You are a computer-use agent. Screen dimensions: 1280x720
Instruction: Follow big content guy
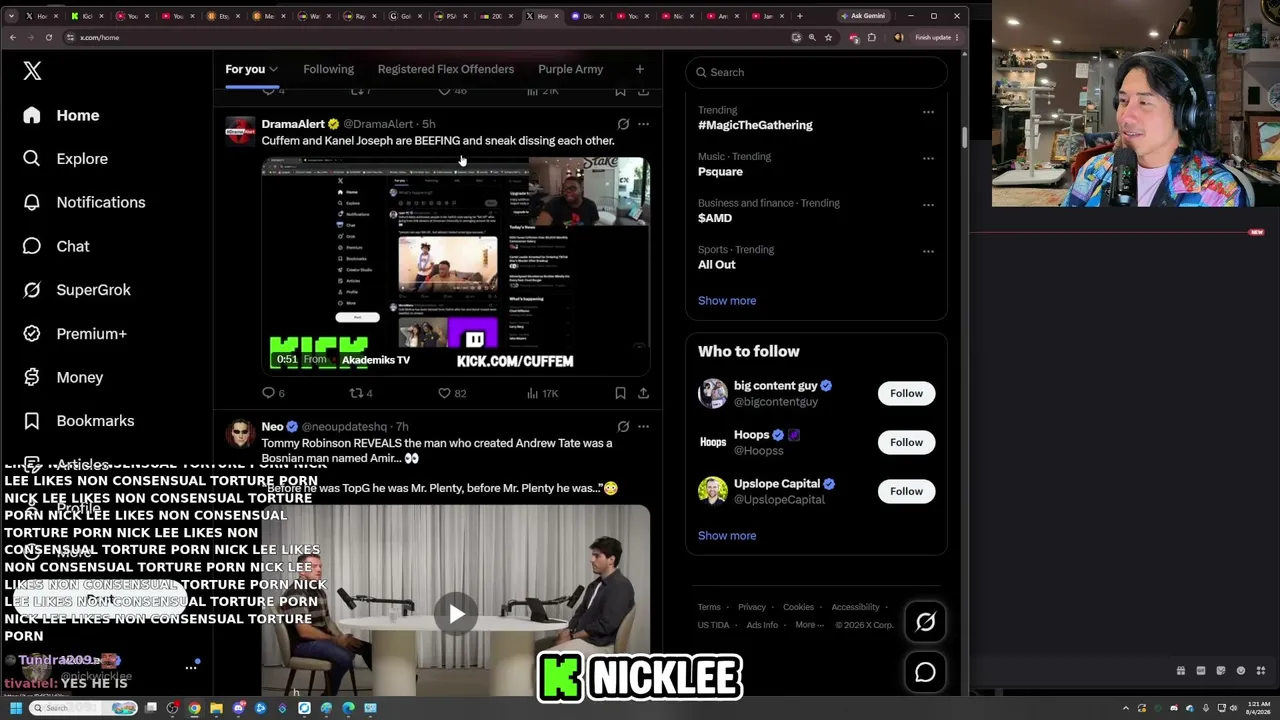[906, 393]
